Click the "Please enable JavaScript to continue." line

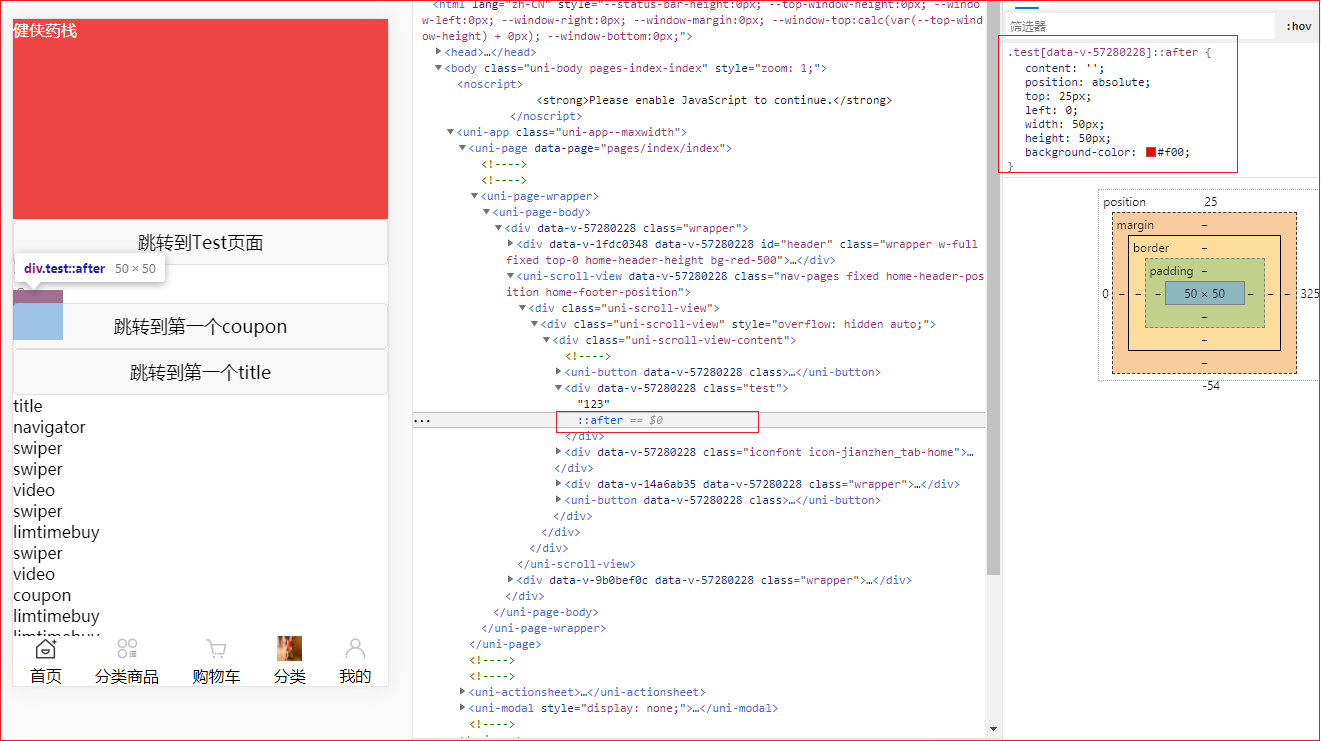coord(714,100)
